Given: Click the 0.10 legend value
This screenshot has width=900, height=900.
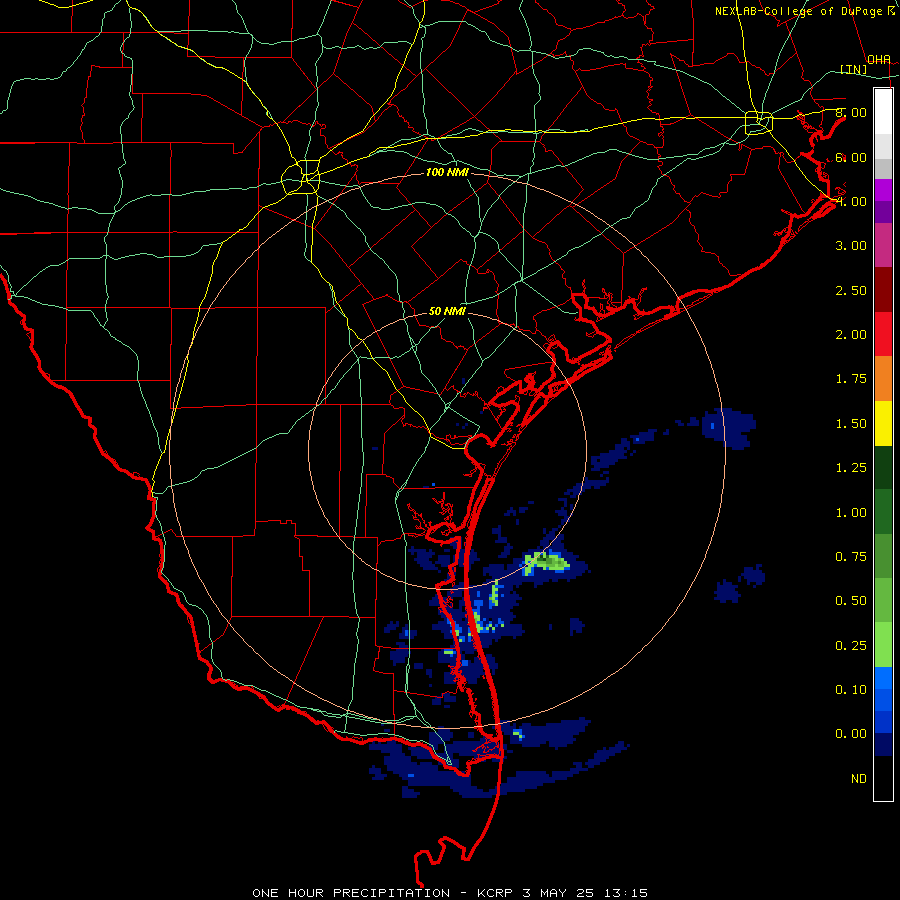Looking at the screenshot, I should pyautogui.click(x=851, y=690).
